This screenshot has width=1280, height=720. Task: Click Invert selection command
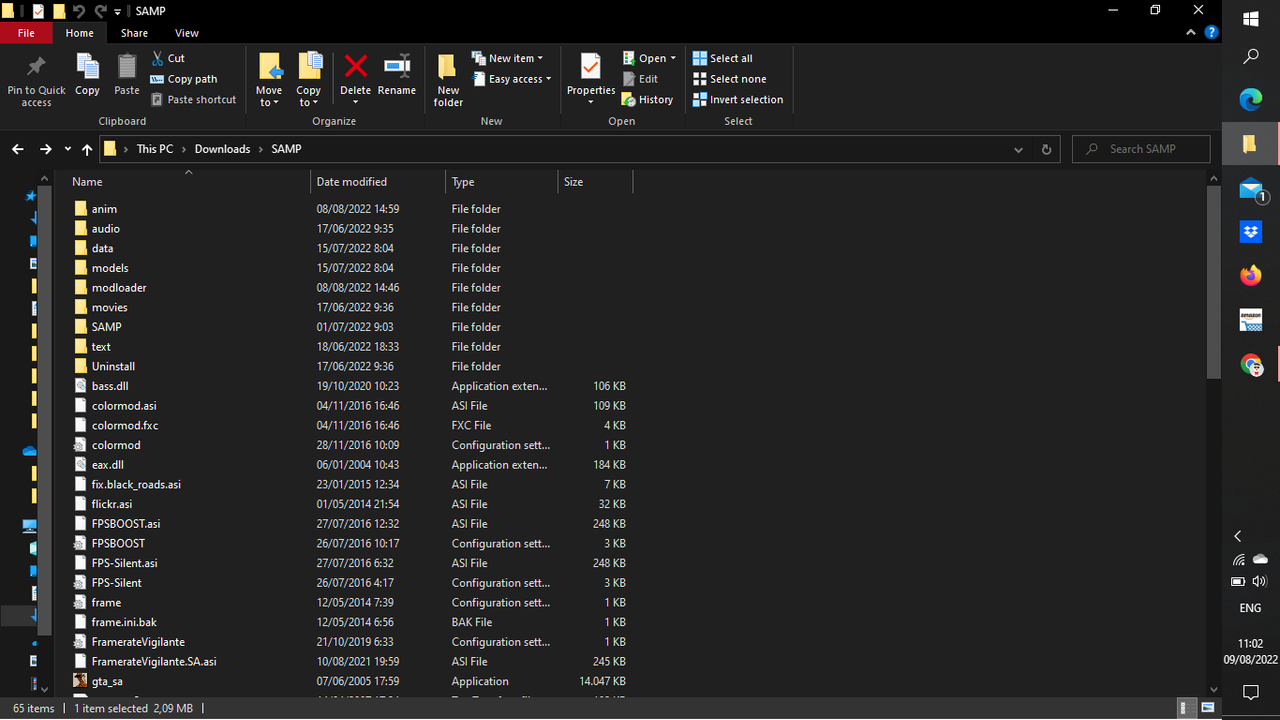point(738,100)
